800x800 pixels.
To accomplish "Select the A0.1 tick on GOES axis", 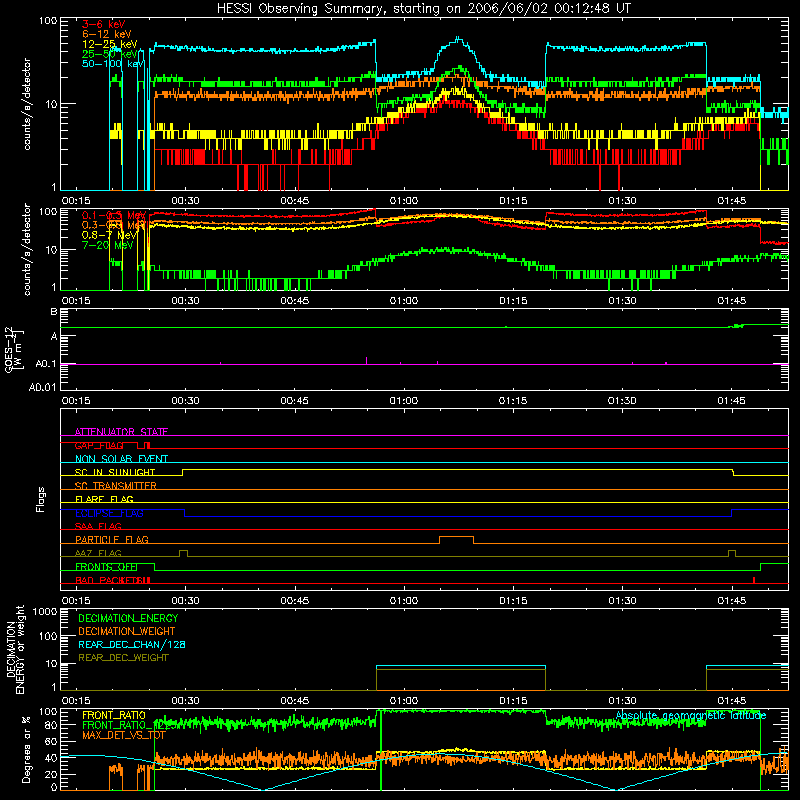I will coord(46,364).
